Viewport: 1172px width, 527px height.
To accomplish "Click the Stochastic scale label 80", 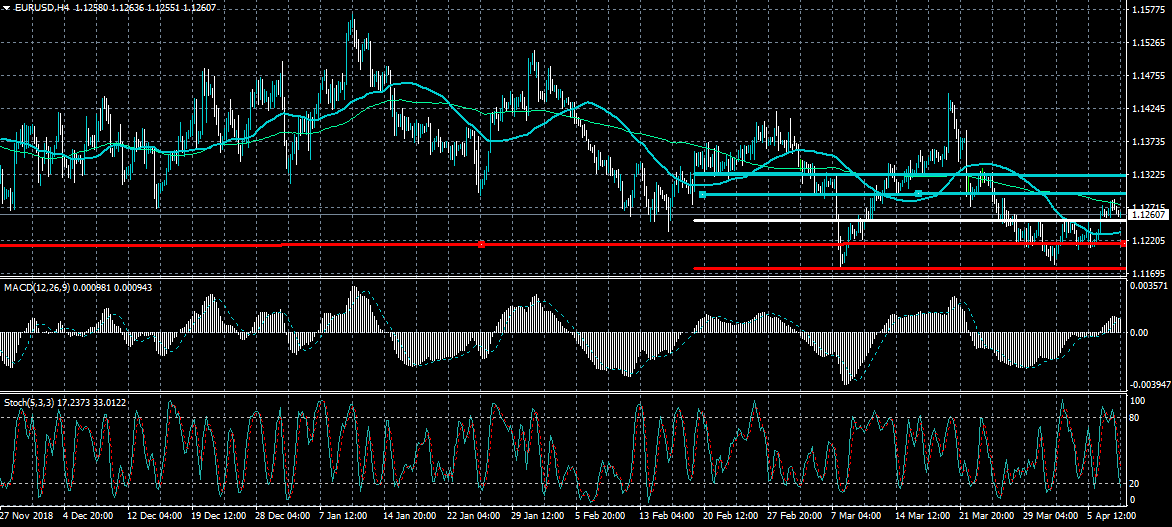I will click(1135, 418).
